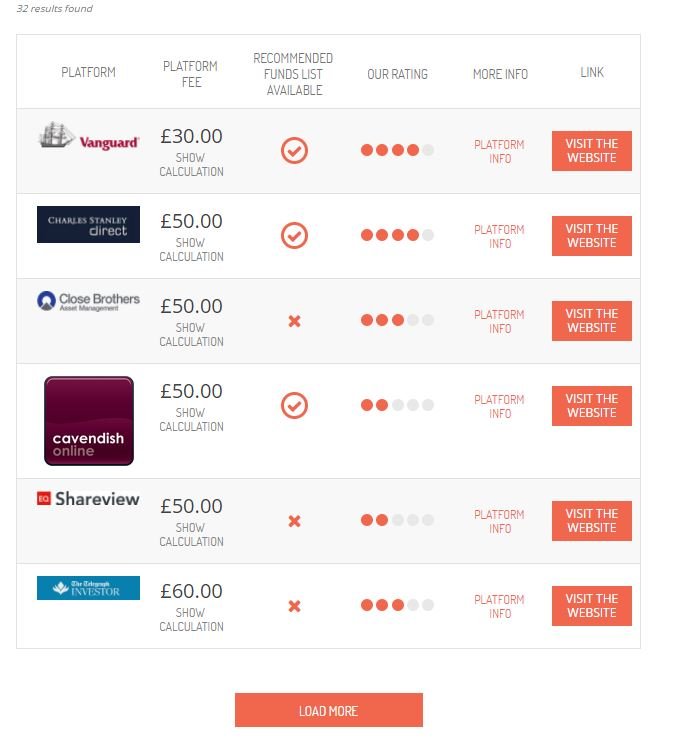Click Cavendish Online's two-dot rating indicator

[x=397, y=405]
